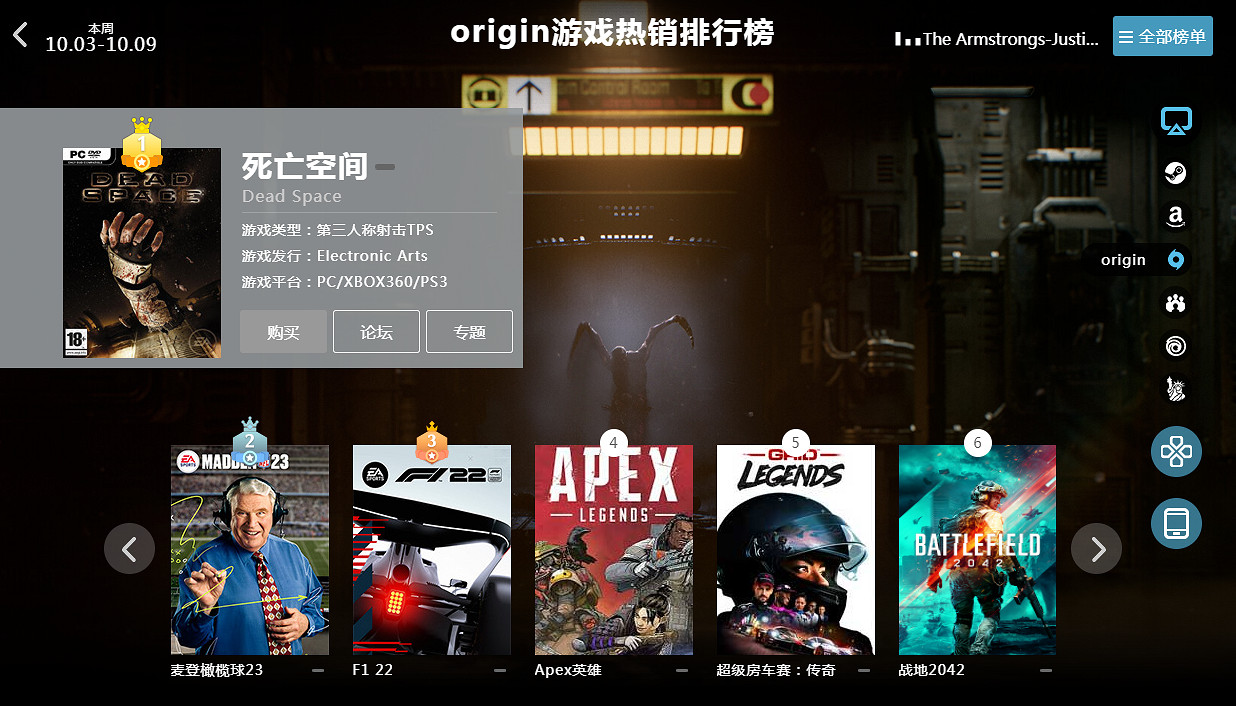Open the 全部榜单 menu

pos(1162,35)
